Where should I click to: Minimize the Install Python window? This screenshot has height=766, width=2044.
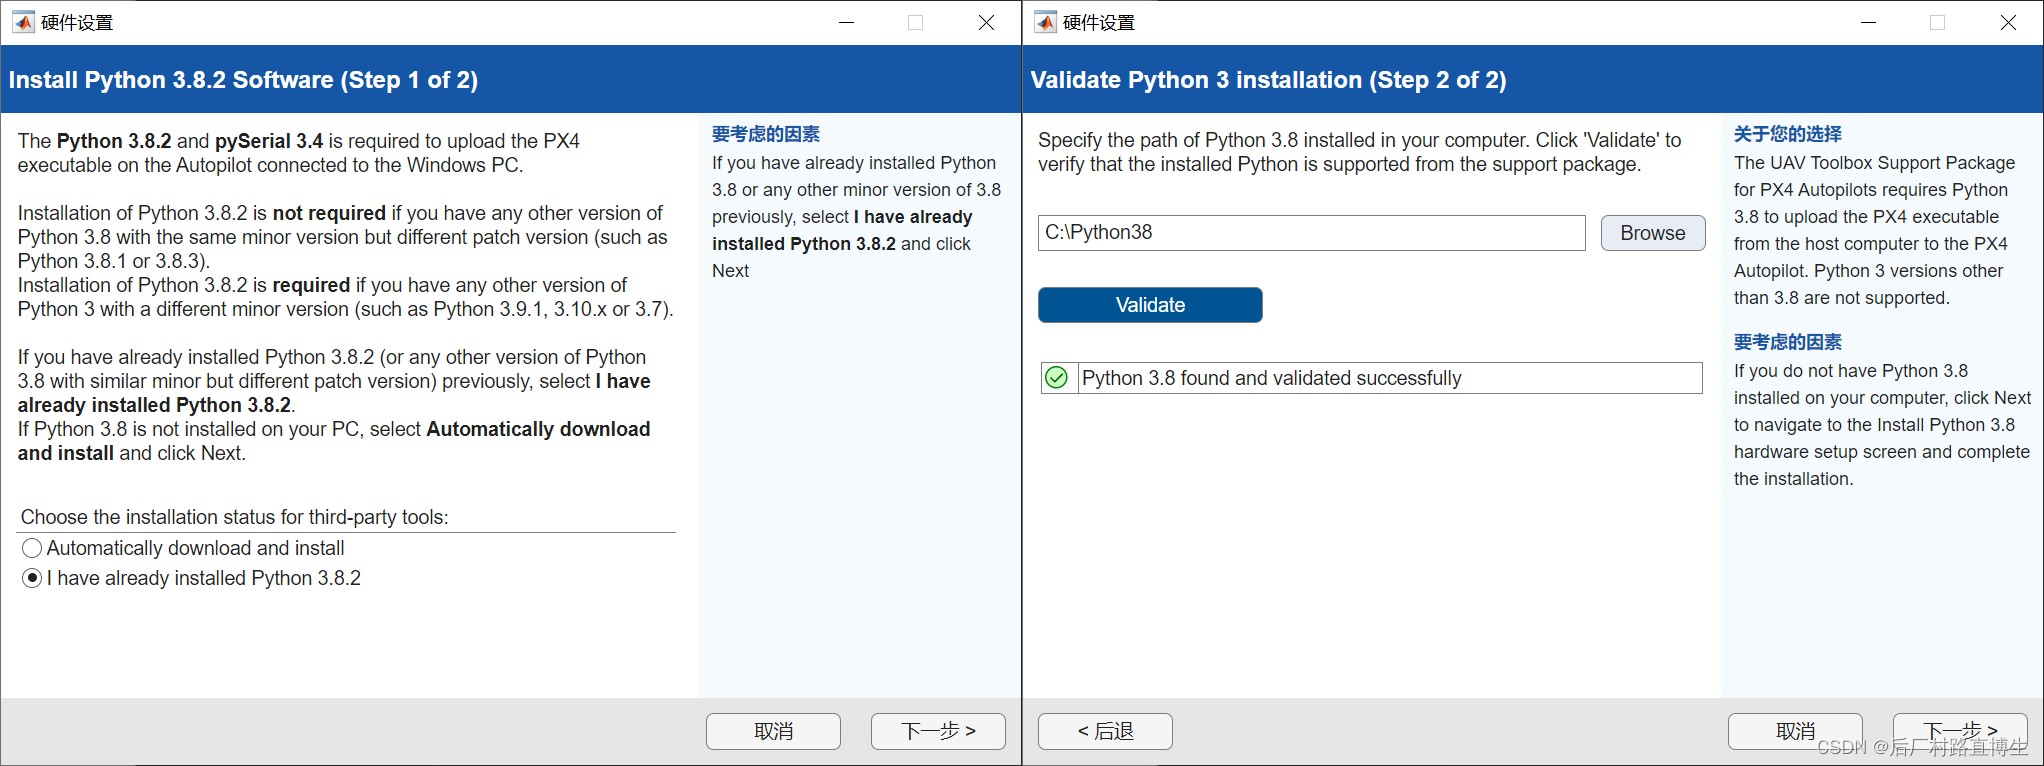[846, 22]
